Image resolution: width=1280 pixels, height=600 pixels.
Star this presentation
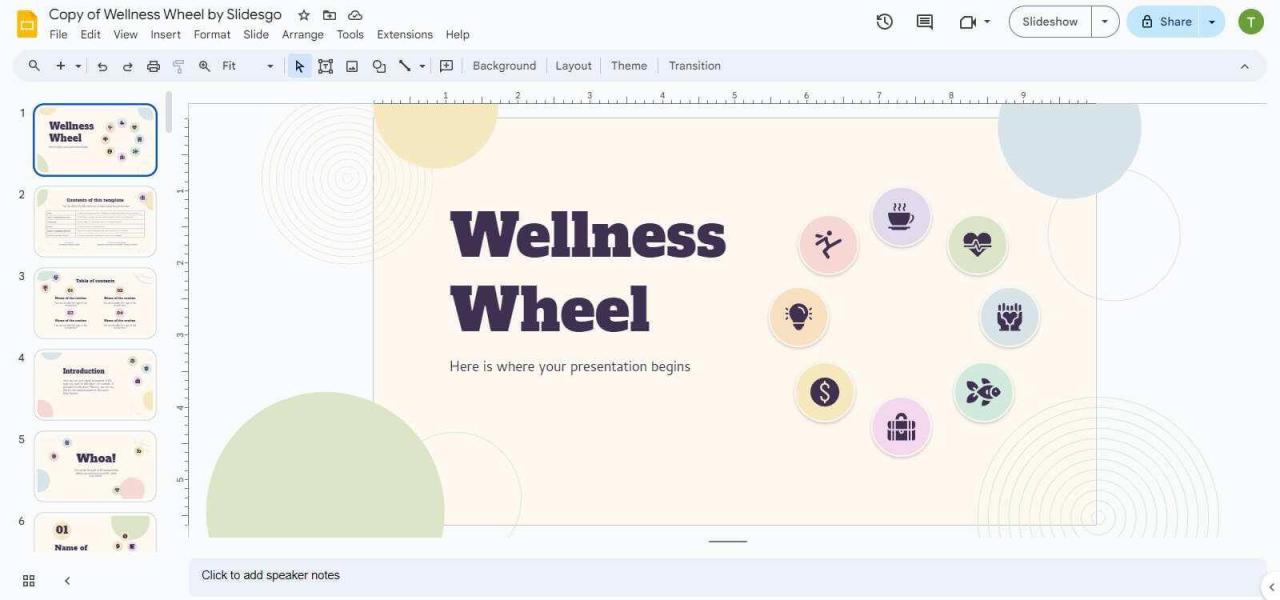point(303,15)
